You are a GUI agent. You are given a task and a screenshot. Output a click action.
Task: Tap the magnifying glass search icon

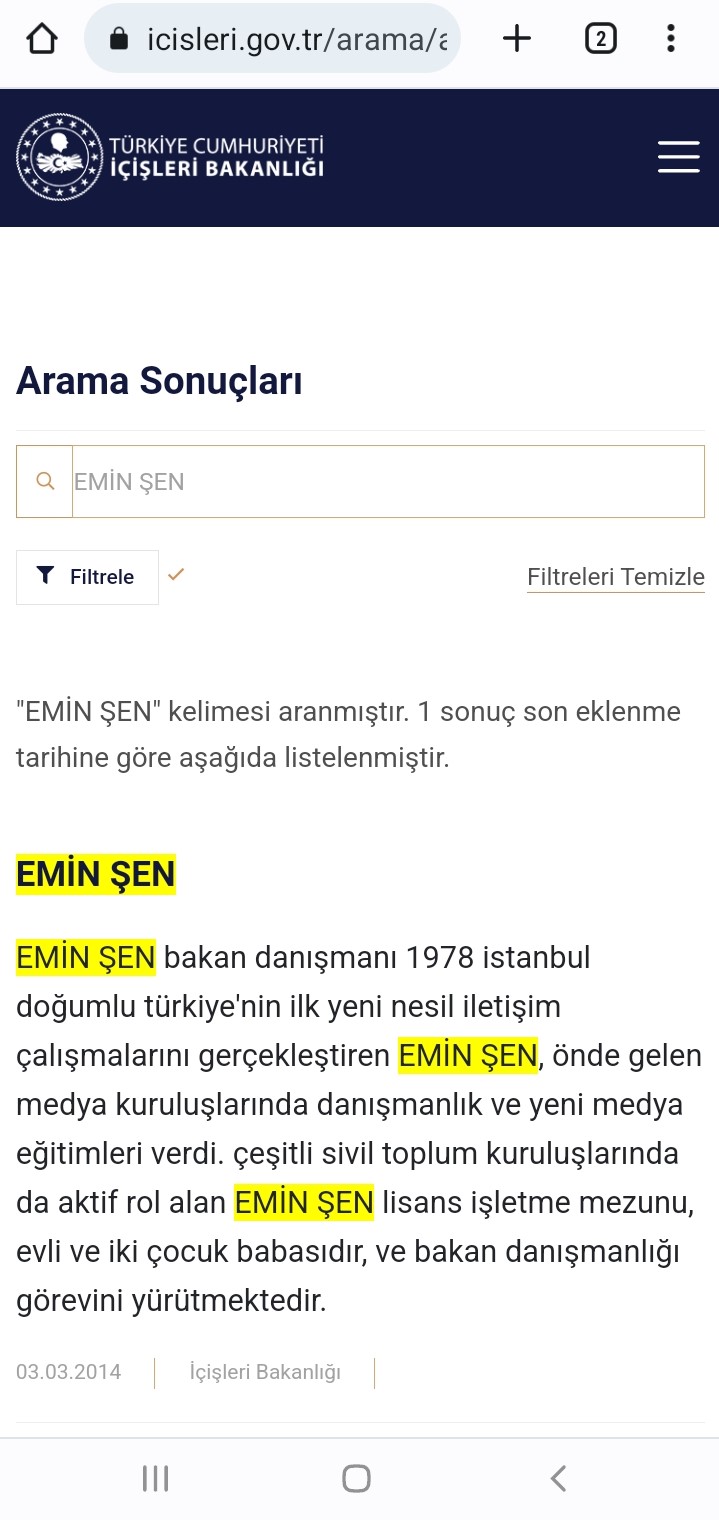[44, 481]
